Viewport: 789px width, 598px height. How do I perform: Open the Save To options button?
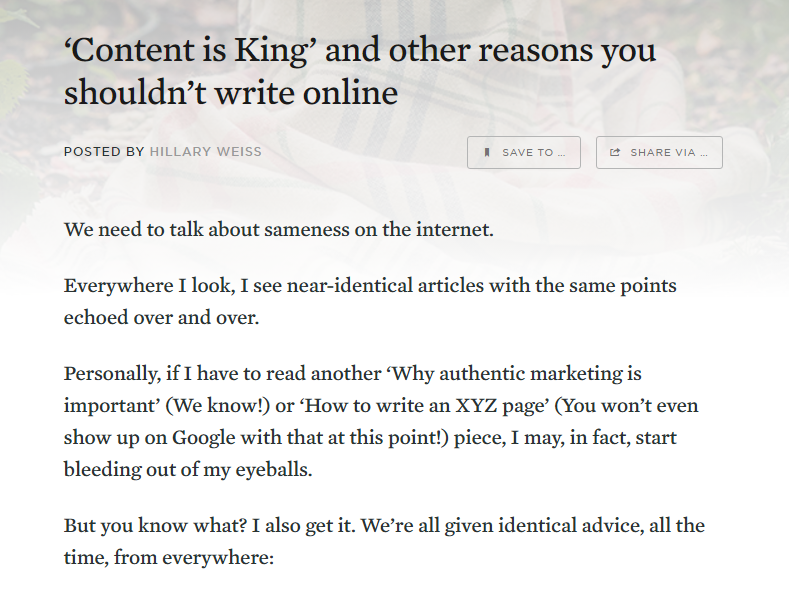(524, 153)
